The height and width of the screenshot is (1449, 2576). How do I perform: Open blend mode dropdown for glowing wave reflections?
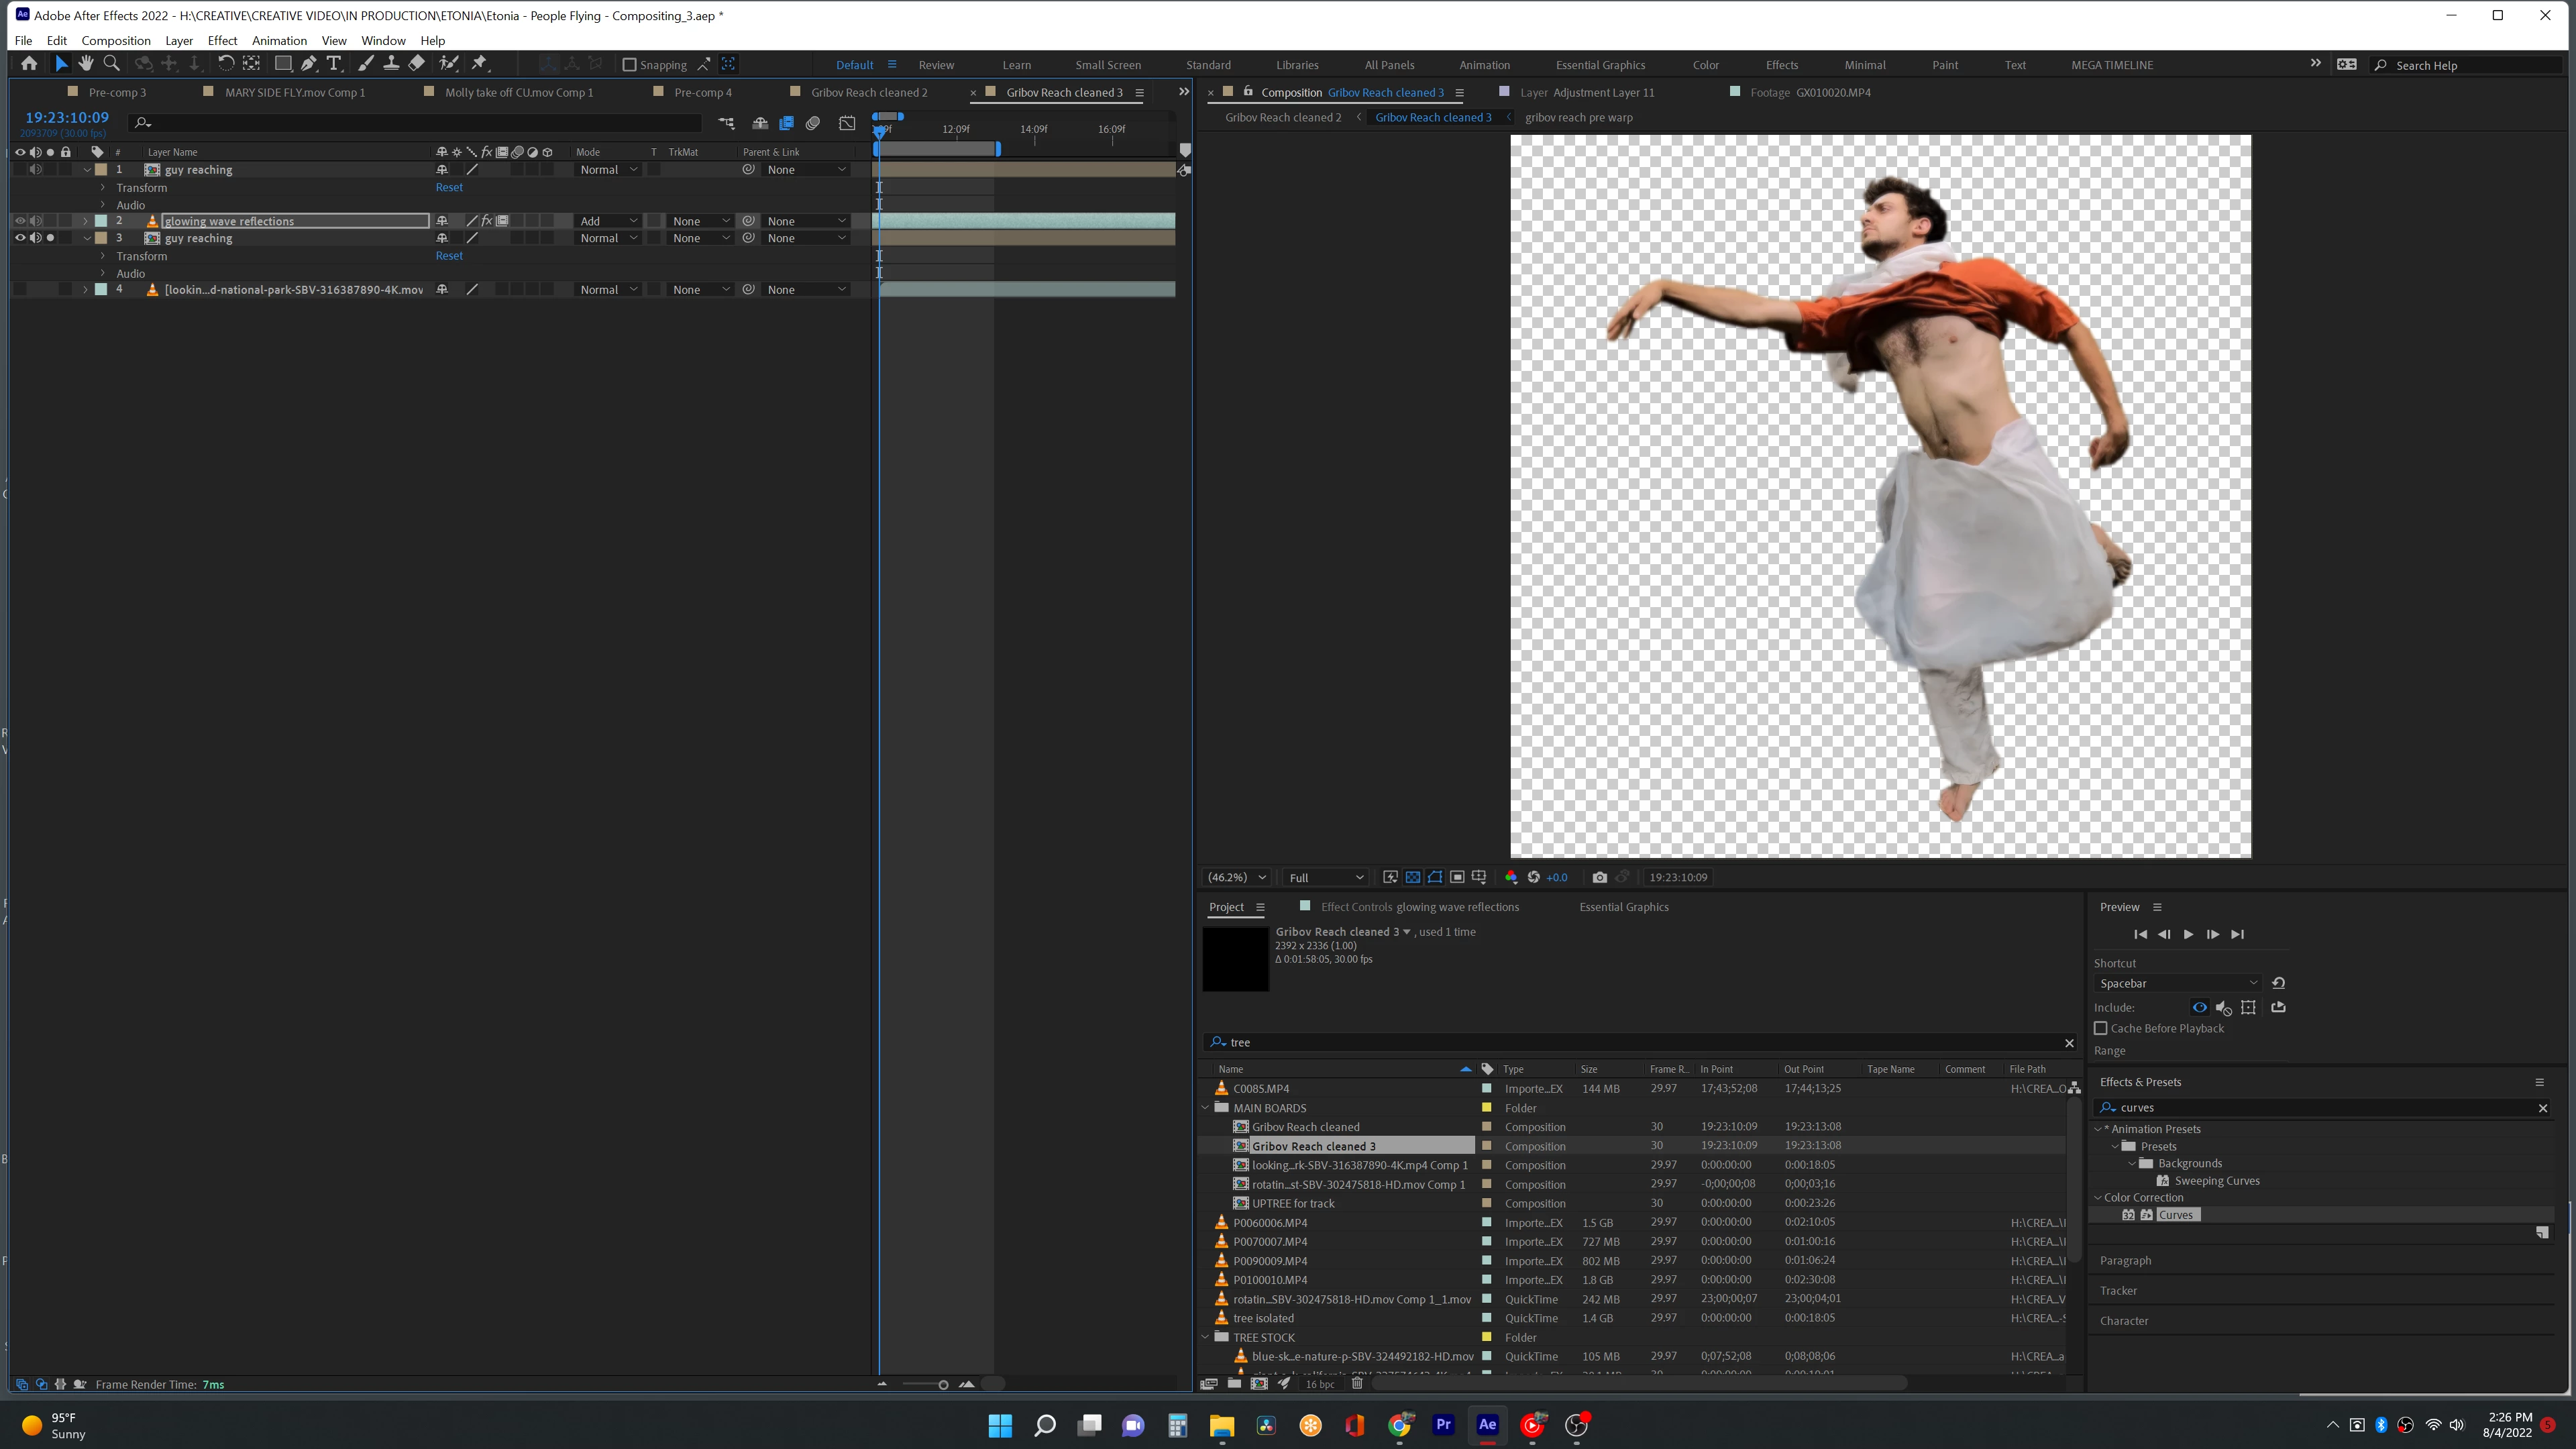point(608,221)
